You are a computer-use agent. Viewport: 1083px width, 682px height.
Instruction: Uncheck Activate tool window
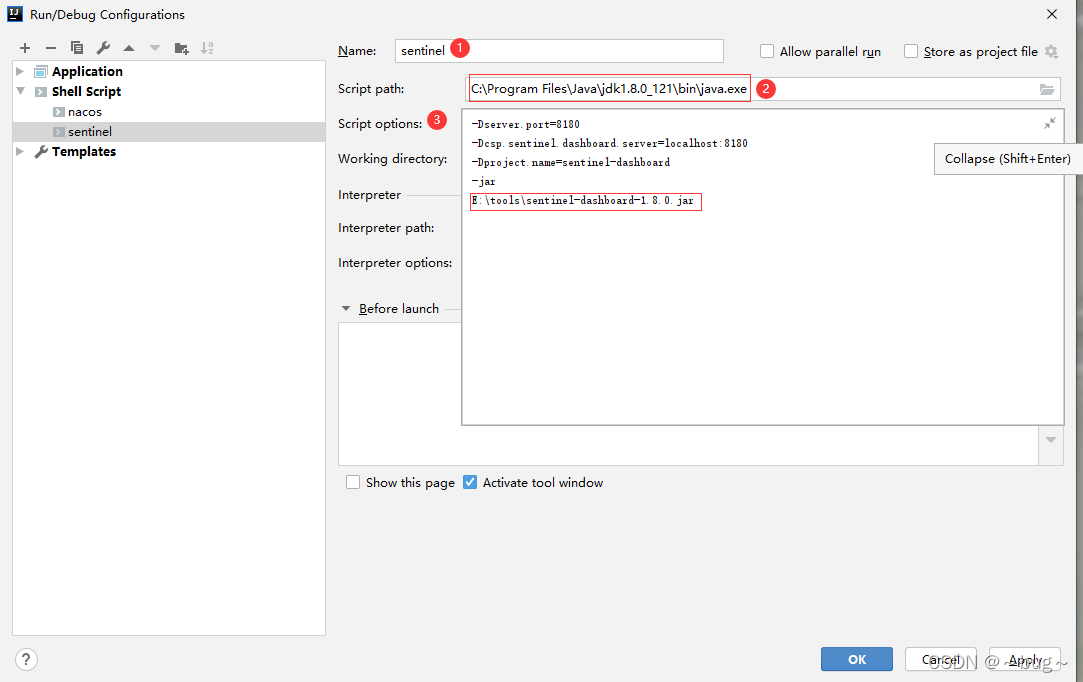[470, 481]
